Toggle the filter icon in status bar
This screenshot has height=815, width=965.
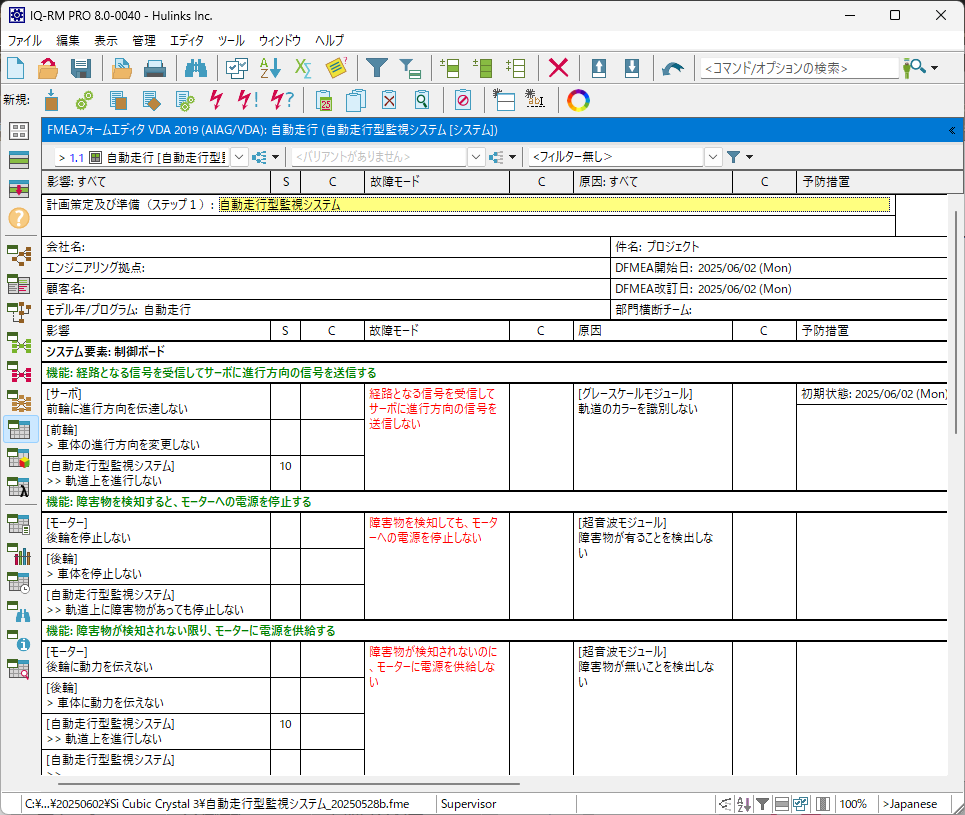[x=762, y=804]
